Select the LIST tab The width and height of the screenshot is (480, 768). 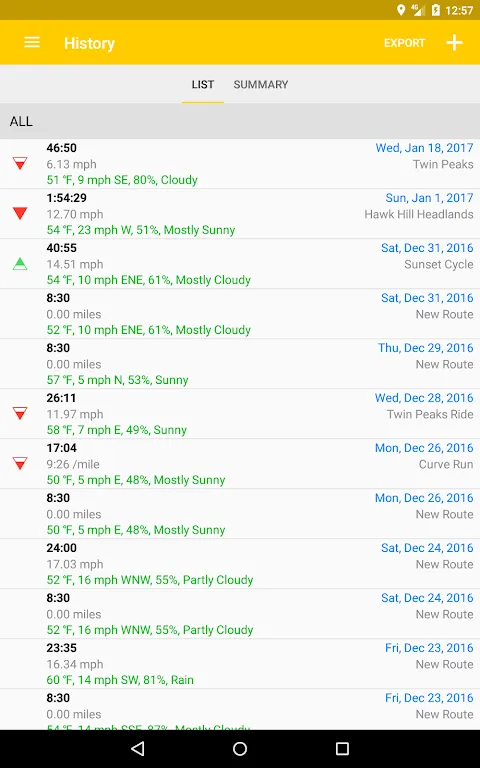pos(203,84)
